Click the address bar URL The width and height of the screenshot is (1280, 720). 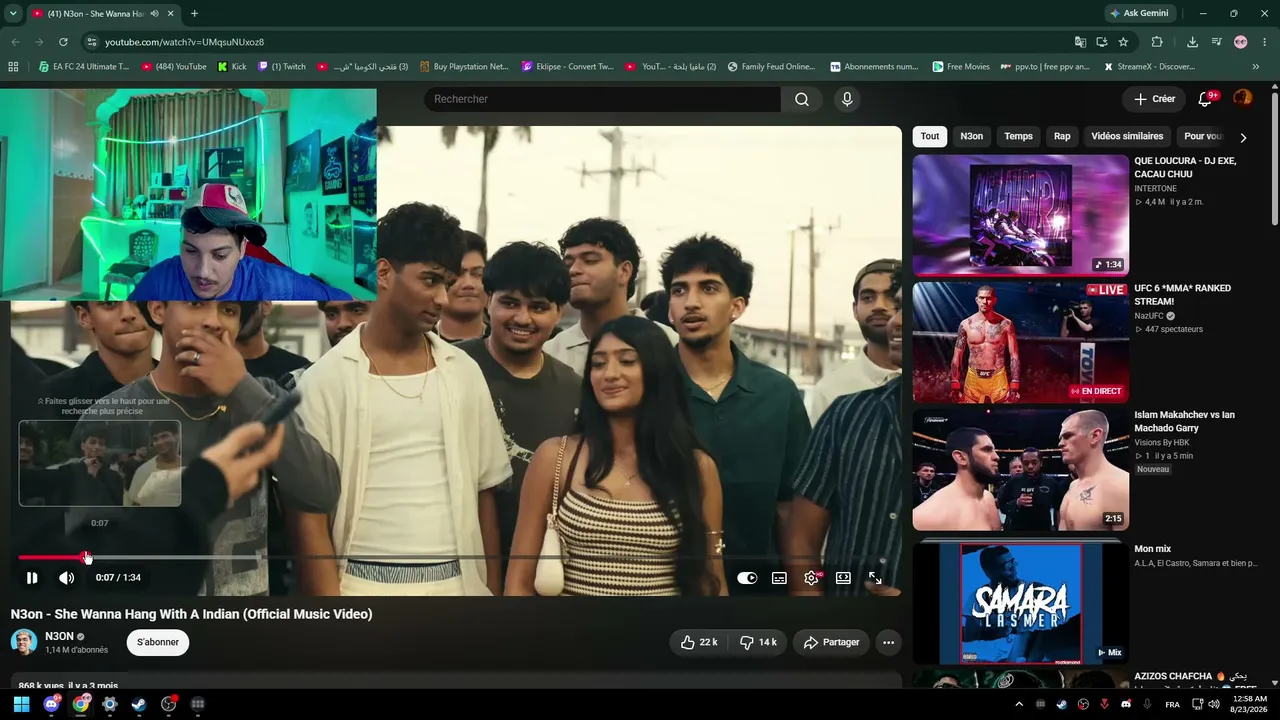point(185,42)
